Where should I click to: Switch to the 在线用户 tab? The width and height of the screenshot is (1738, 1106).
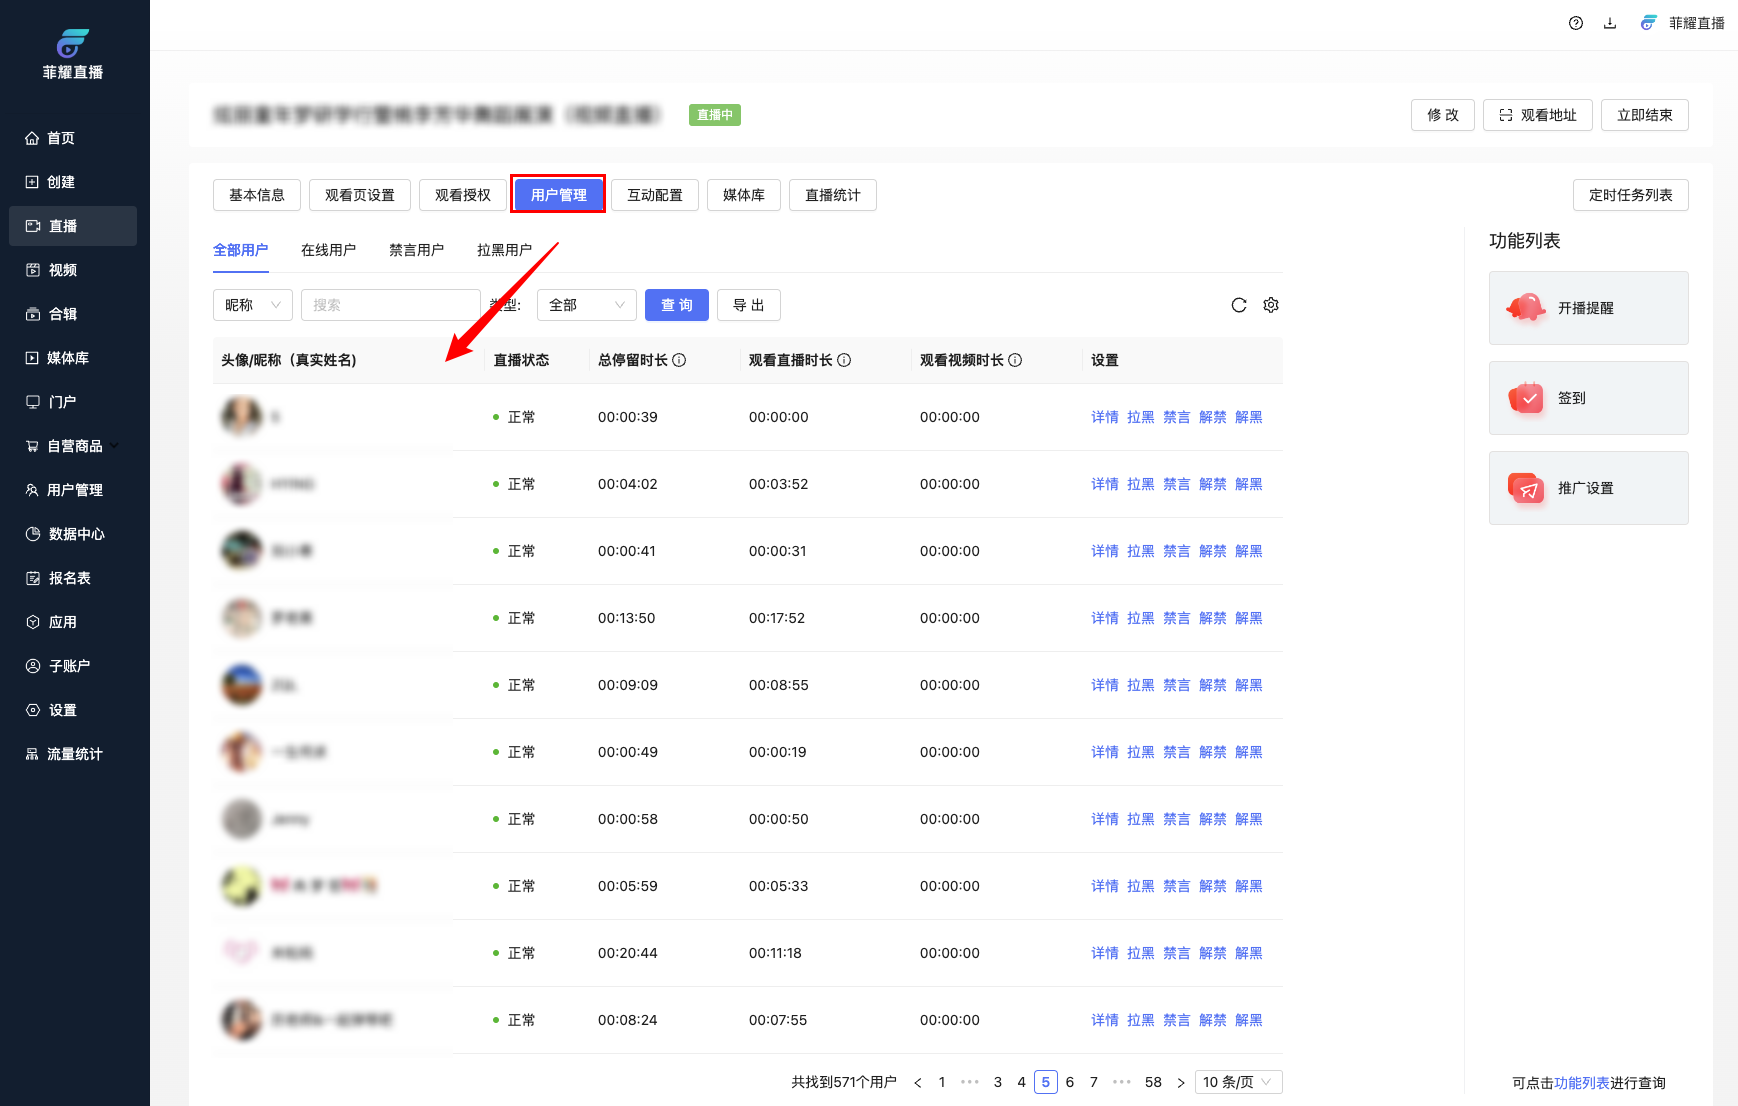coord(328,250)
